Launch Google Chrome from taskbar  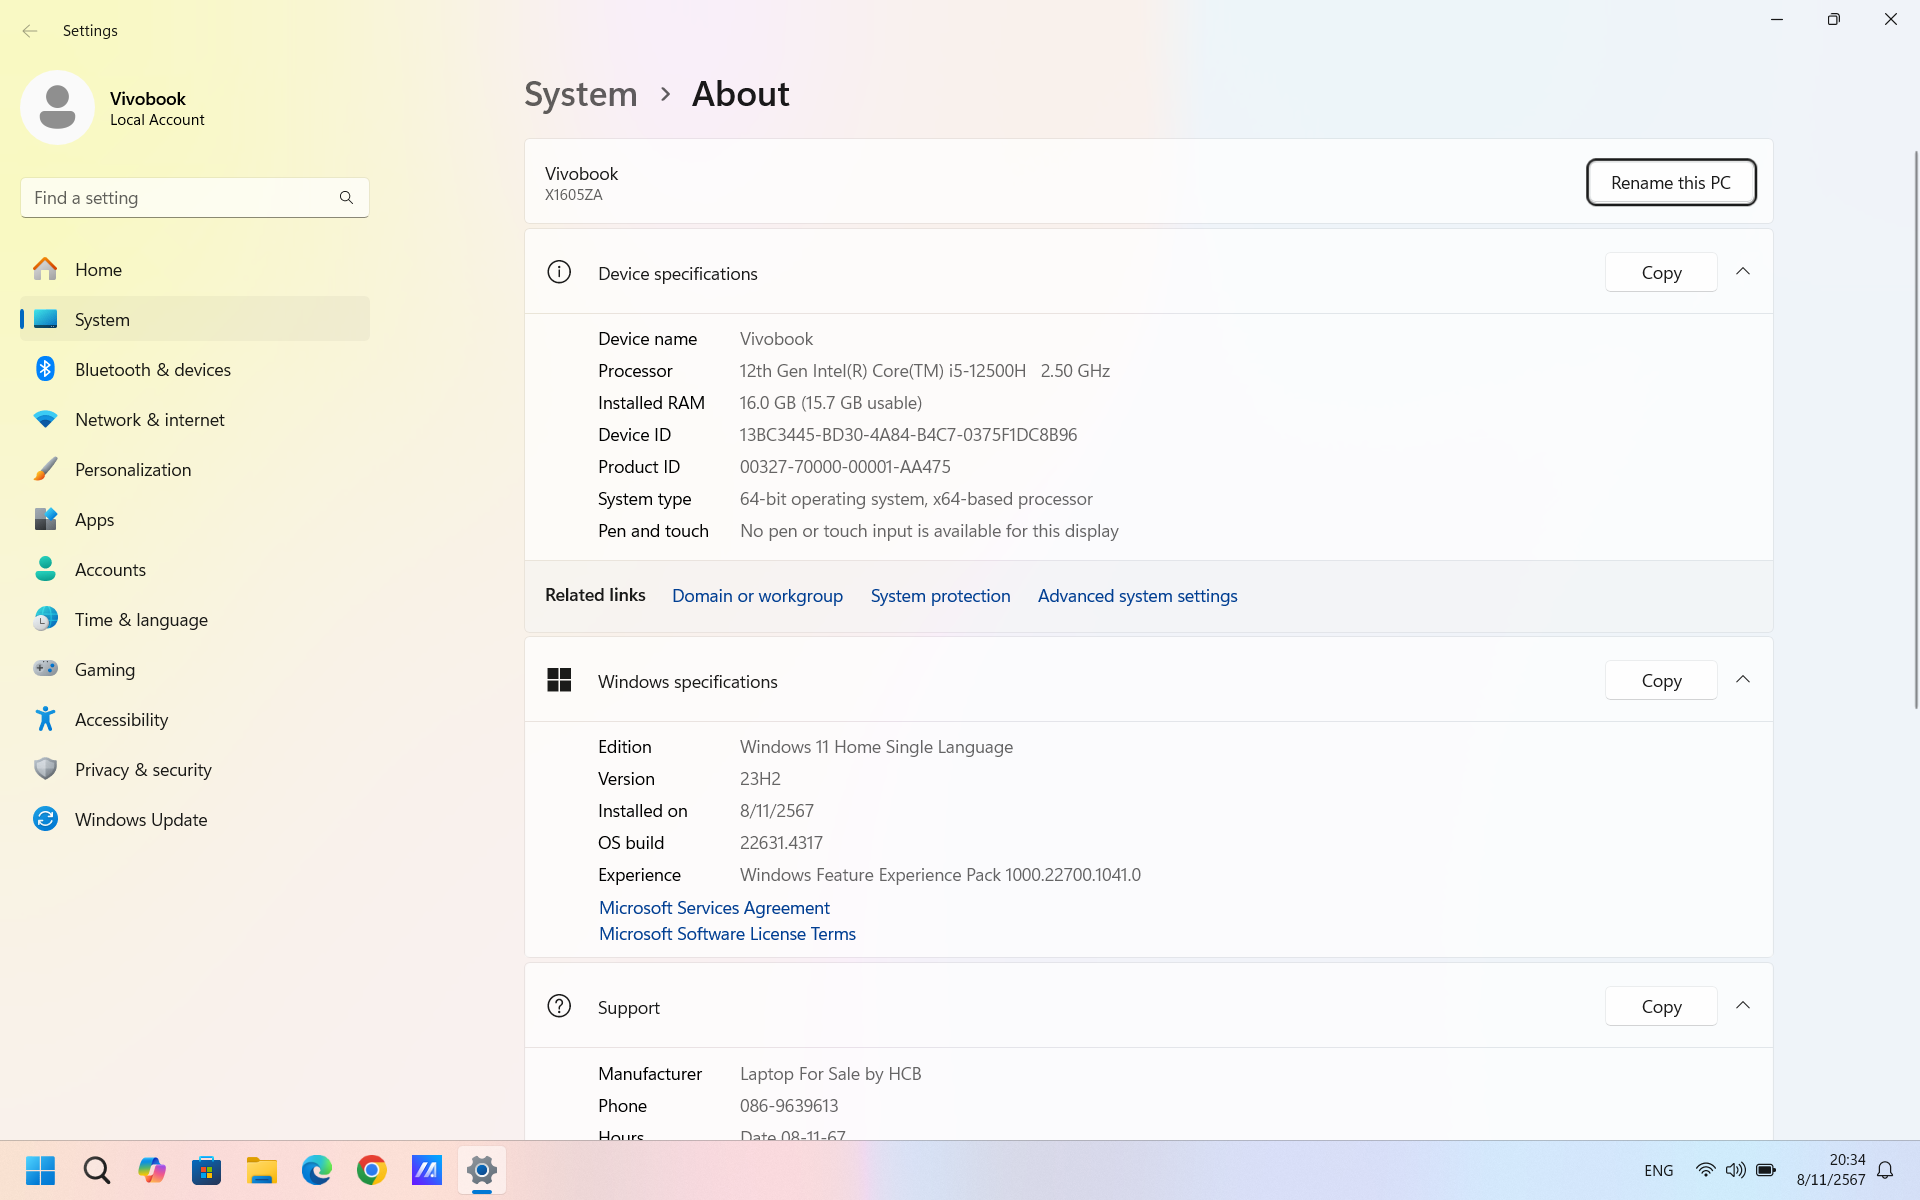point(372,1170)
